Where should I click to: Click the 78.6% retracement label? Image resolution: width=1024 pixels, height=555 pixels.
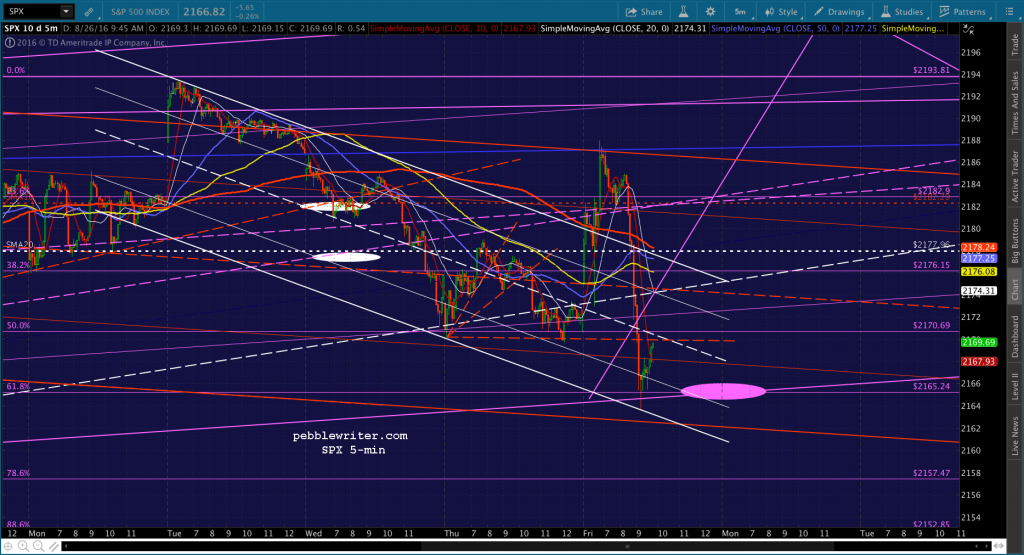pyautogui.click(x=18, y=473)
